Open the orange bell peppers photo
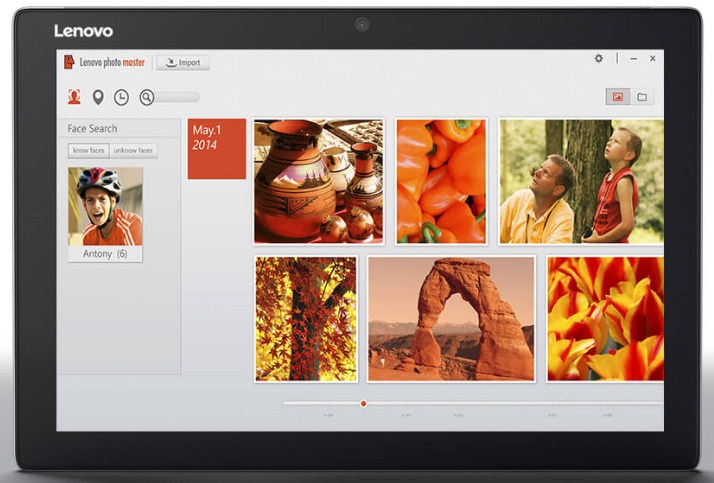714x483 pixels. [441, 181]
